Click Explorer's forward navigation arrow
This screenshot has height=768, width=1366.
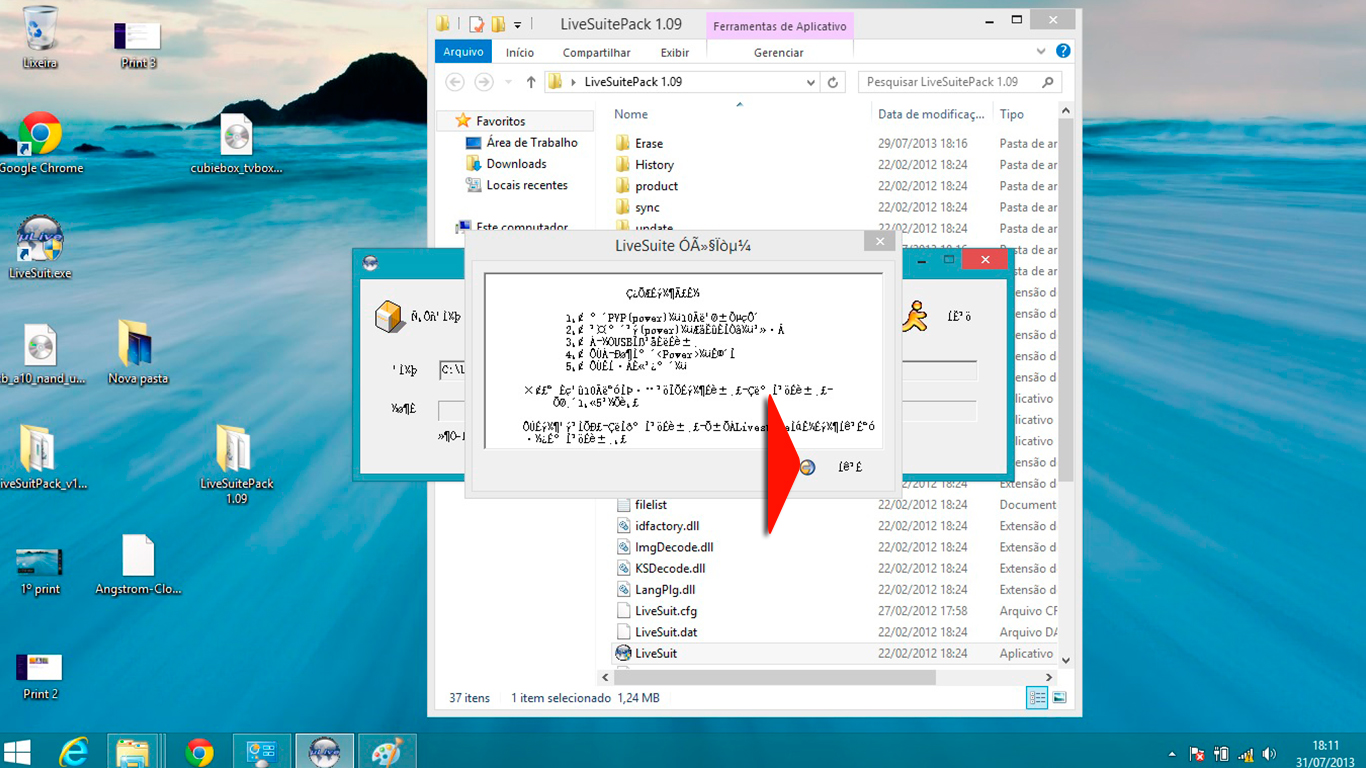click(484, 82)
